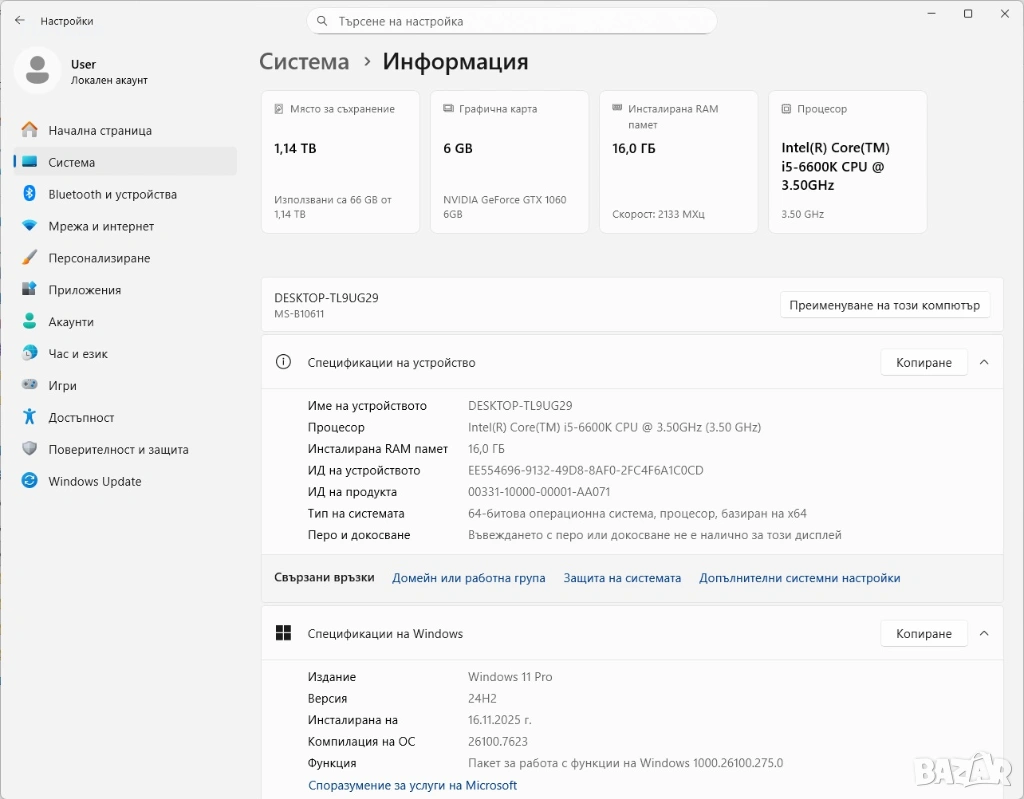Open the Приложения settings category
The width and height of the screenshot is (1024, 799).
click(84, 290)
